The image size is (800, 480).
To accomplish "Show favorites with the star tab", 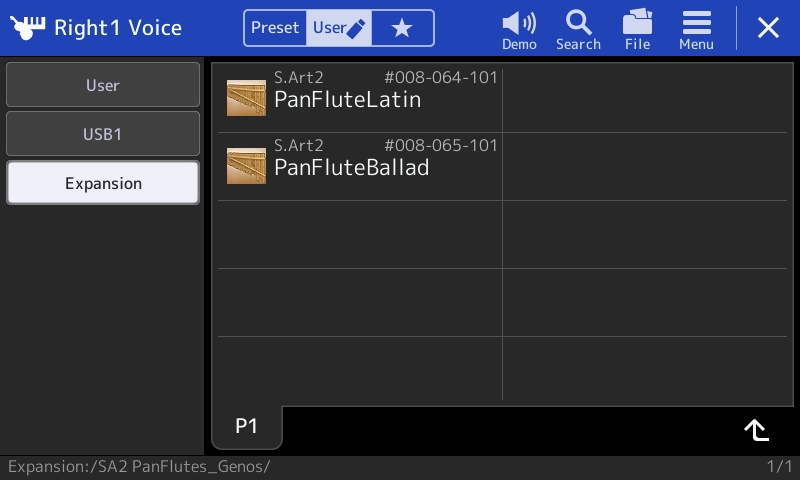I will [x=402, y=28].
